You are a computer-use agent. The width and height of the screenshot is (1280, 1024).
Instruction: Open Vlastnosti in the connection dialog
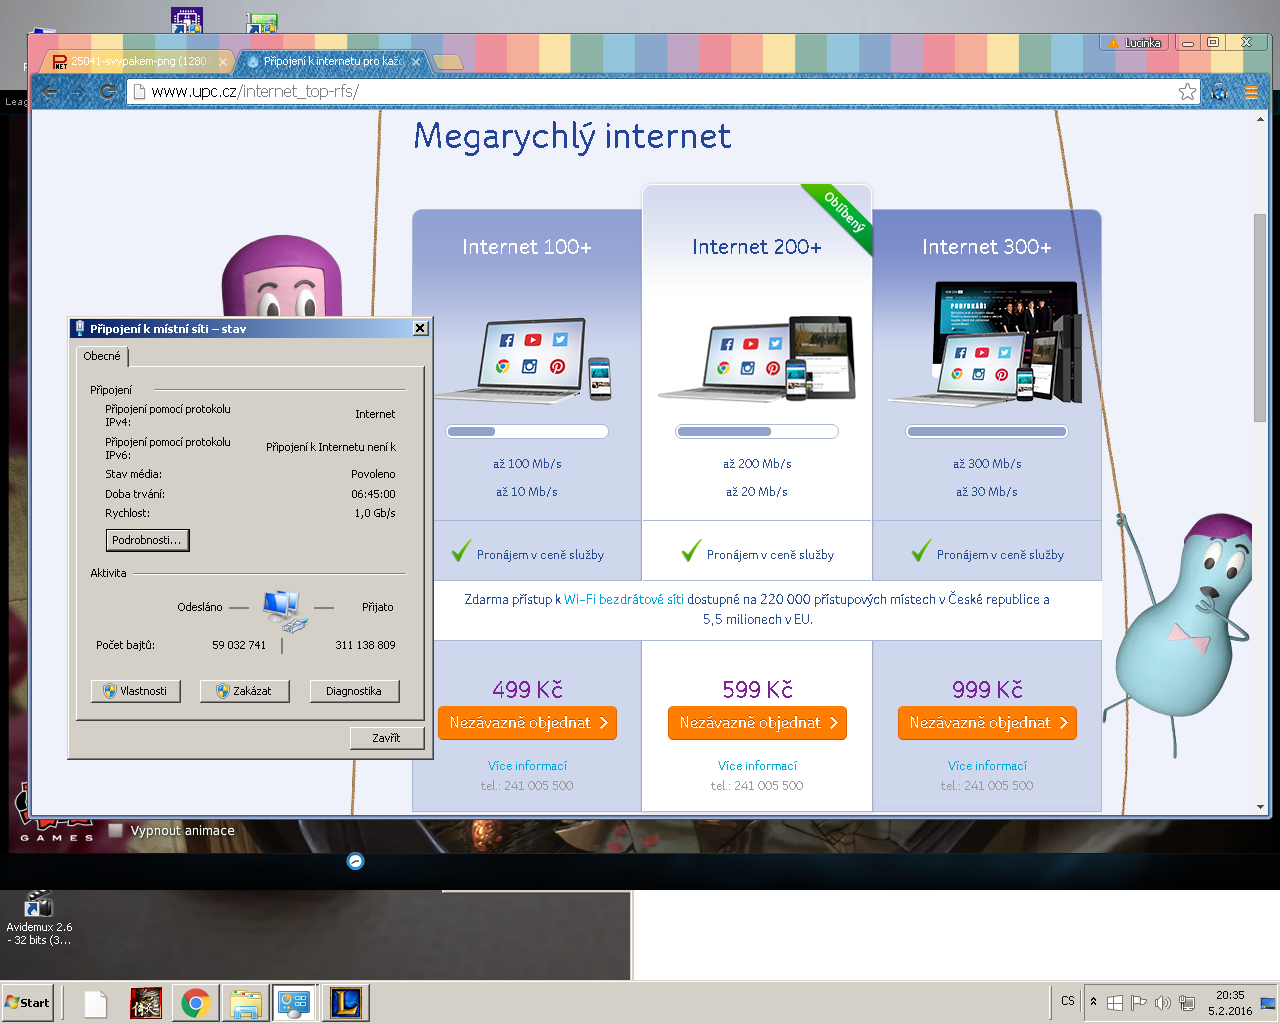pos(136,691)
